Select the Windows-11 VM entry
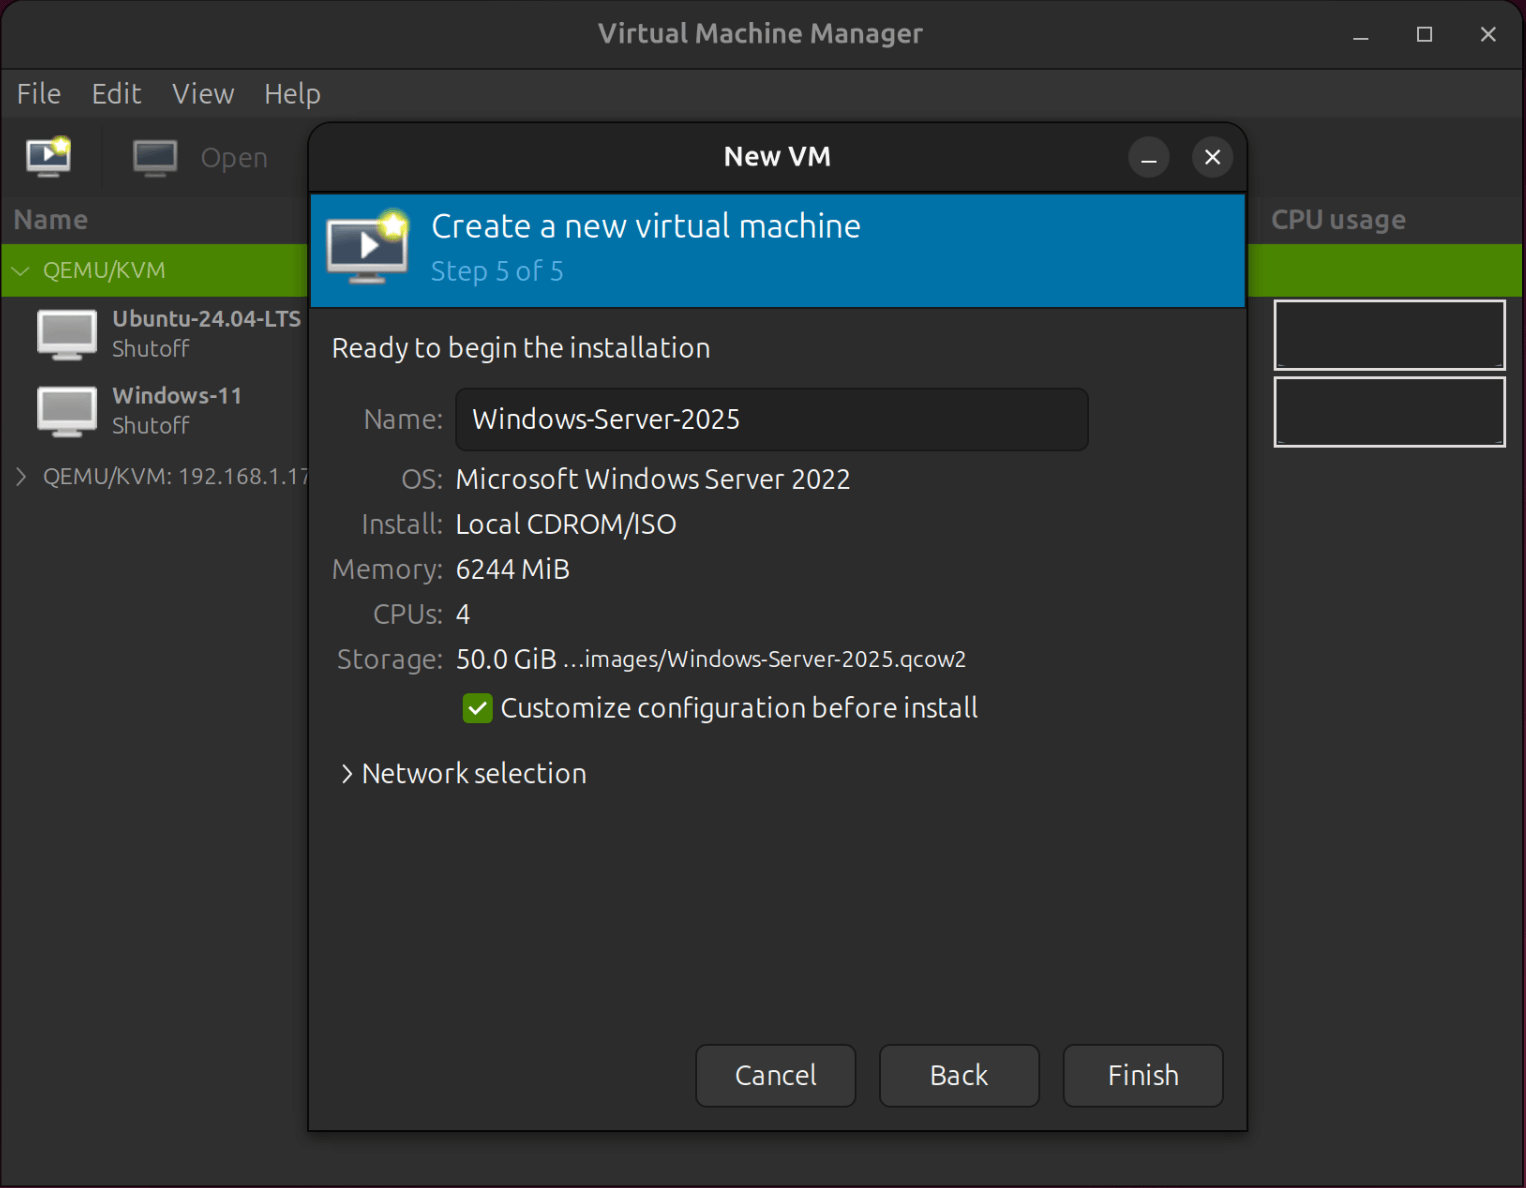The width and height of the screenshot is (1526, 1188). pos(176,409)
